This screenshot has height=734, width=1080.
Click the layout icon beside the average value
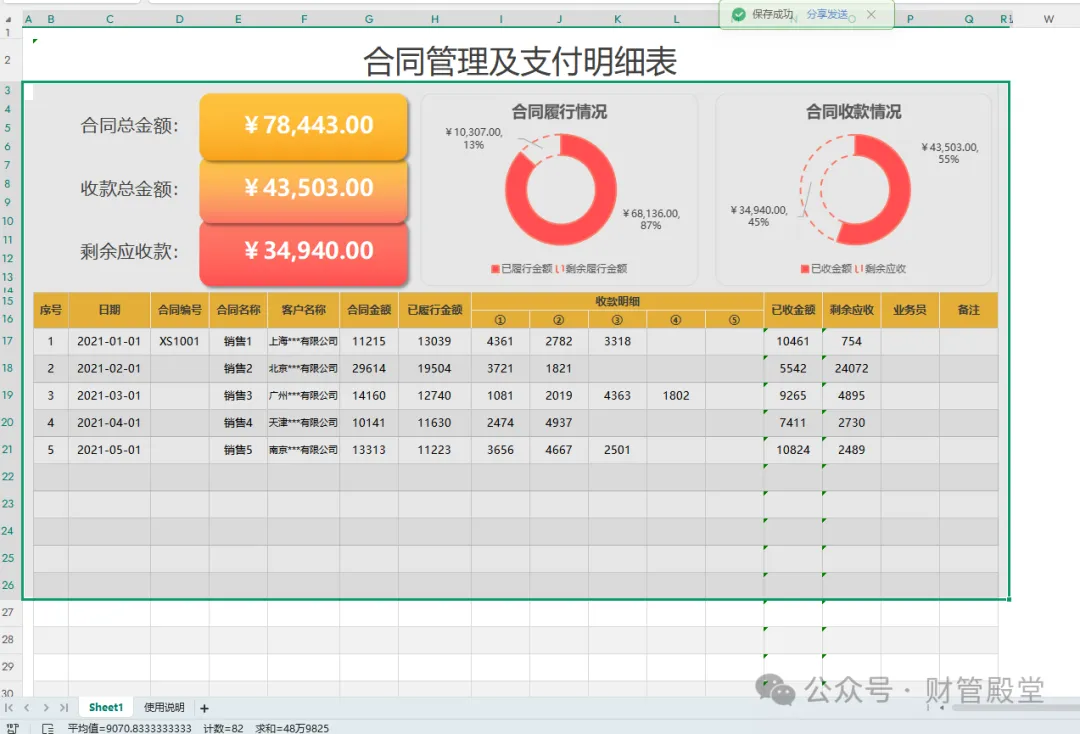tap(48, 728)
